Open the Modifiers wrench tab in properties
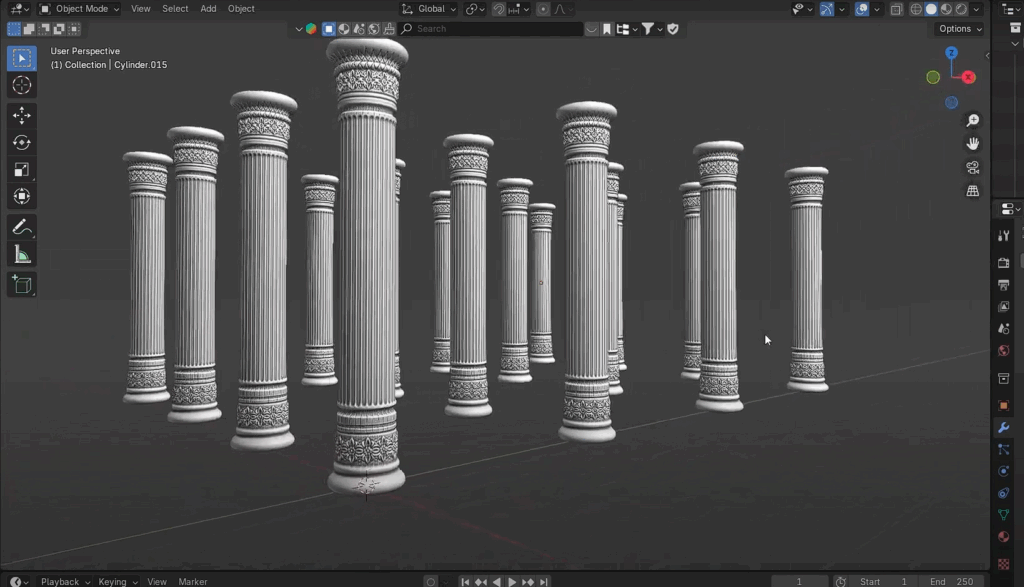1024x587 pixels. point(1004,428)
